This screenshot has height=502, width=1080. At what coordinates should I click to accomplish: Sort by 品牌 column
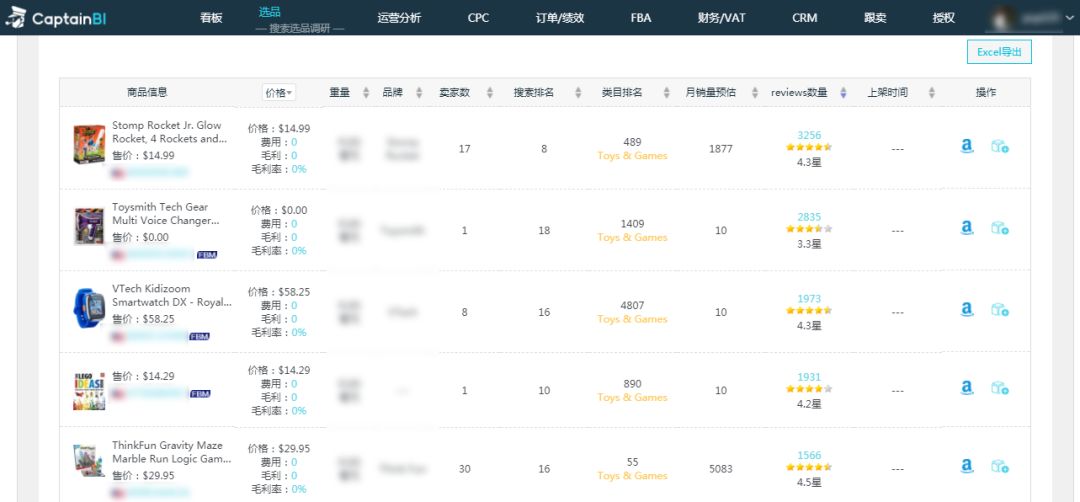419,92
